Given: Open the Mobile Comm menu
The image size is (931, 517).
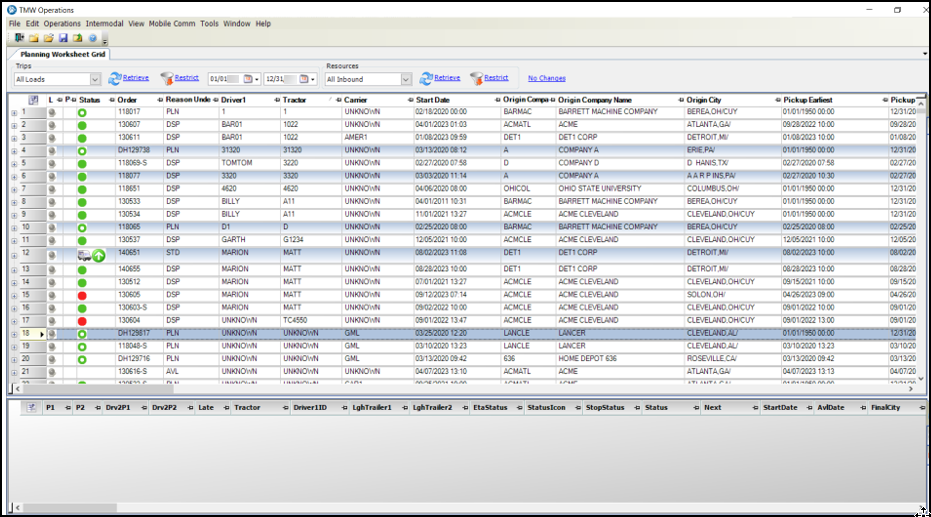Looking at the screenshot, I should 172,23.
